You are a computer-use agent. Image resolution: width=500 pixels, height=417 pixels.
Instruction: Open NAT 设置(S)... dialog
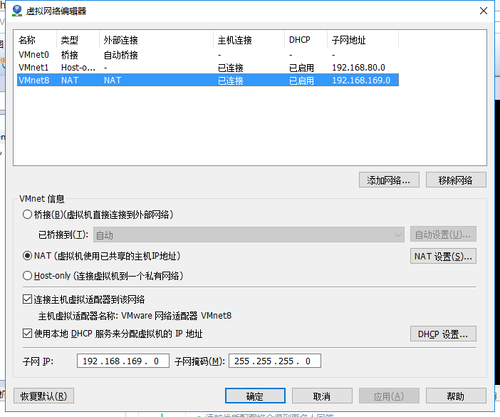point(443,256)
